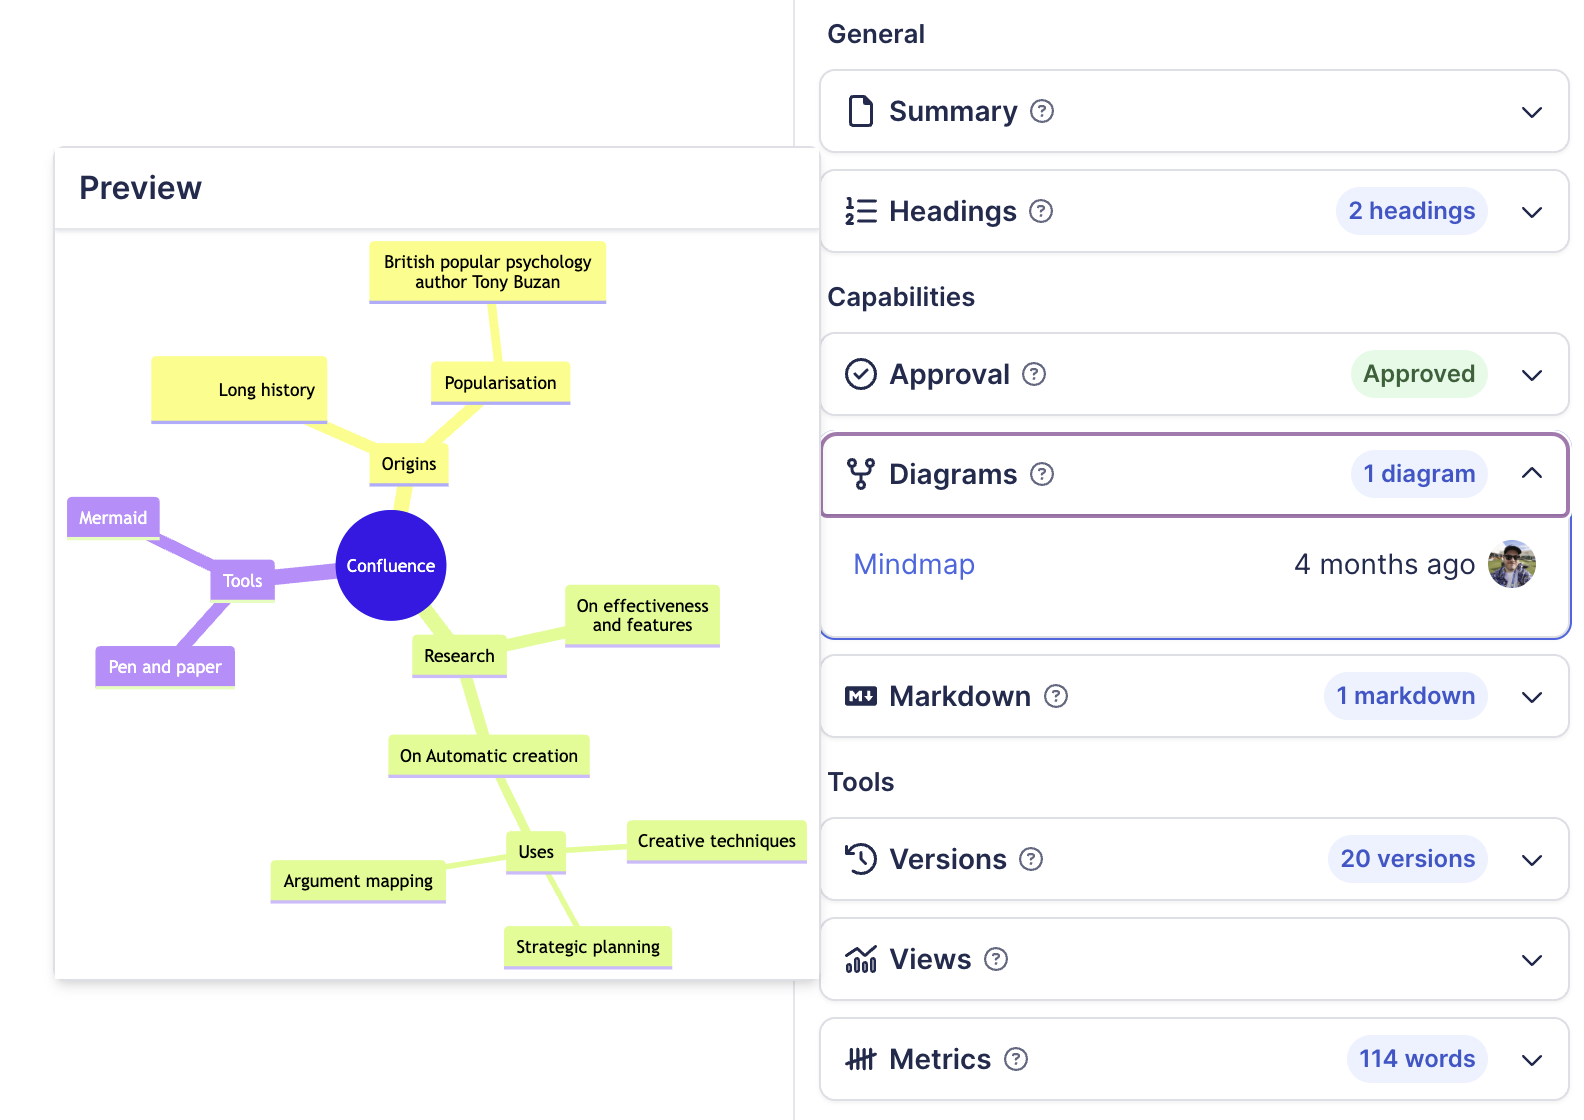Screen dimensions: 1584x1120
Task: Click the Metrics tally icon
Action: tap(860, 1059)
